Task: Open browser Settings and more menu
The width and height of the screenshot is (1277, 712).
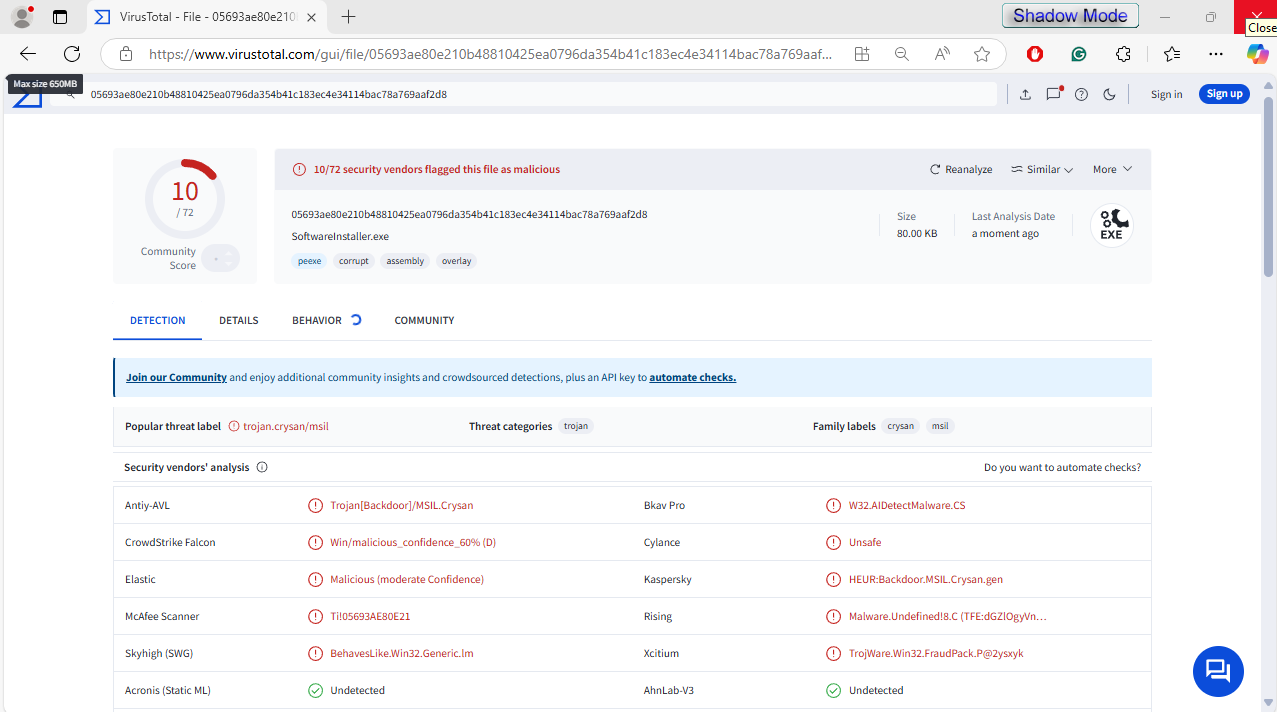Action: 1215,54
